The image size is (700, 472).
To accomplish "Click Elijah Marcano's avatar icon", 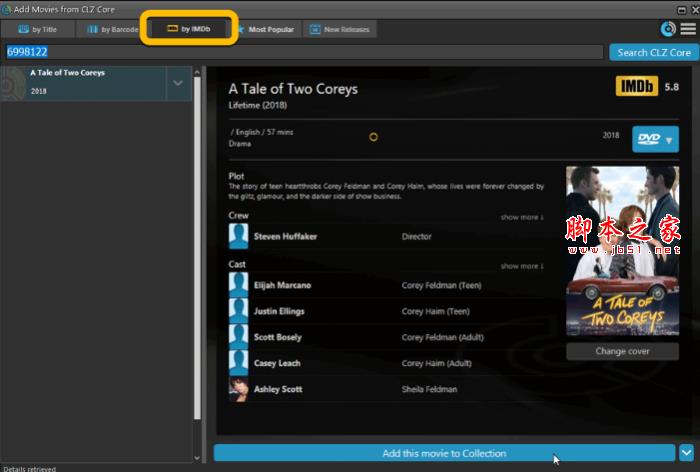I will pyautogui.click(x=239, y=285).
